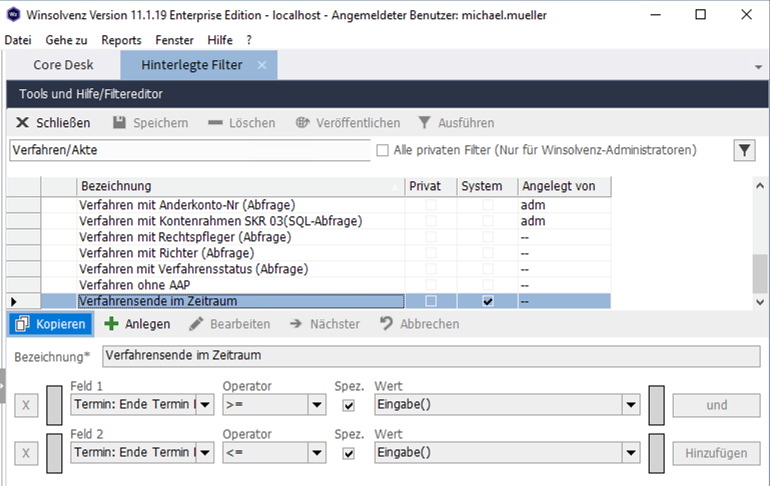Screen dimensions: 770x486
Task: Open the ? menu
Action: pyautogui.click(x=249, y=40)
